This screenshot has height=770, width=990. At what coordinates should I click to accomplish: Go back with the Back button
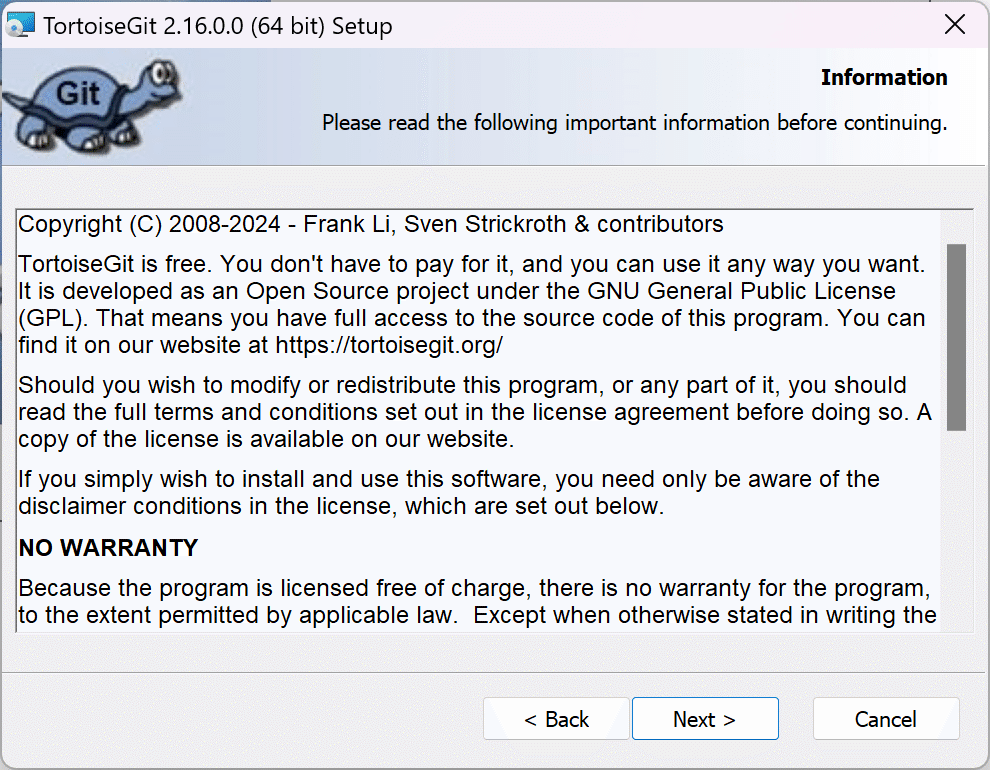tap(556, 719)
